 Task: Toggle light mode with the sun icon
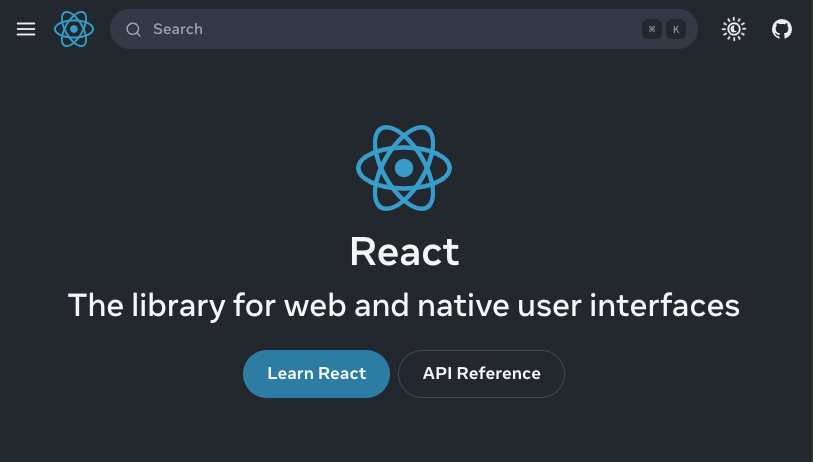click(x=734, y=29)
